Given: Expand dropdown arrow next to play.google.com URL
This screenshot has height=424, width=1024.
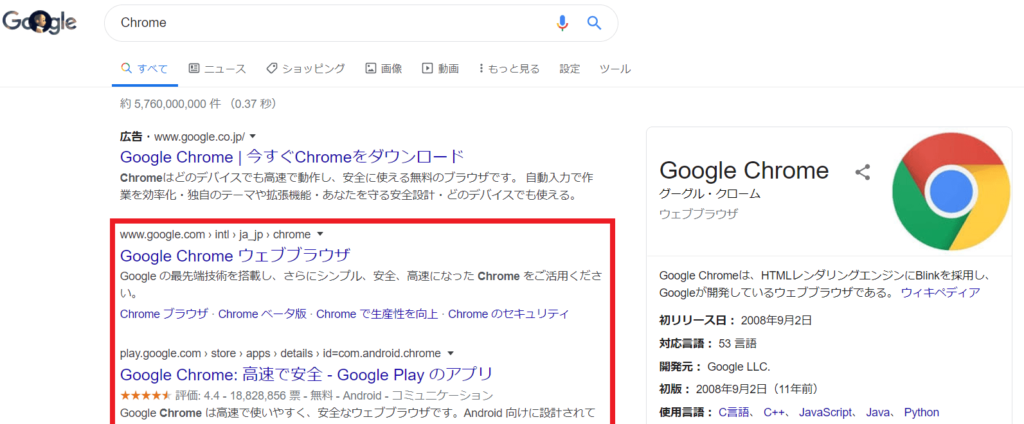Looking at the screenshot, I should [451, 353].
